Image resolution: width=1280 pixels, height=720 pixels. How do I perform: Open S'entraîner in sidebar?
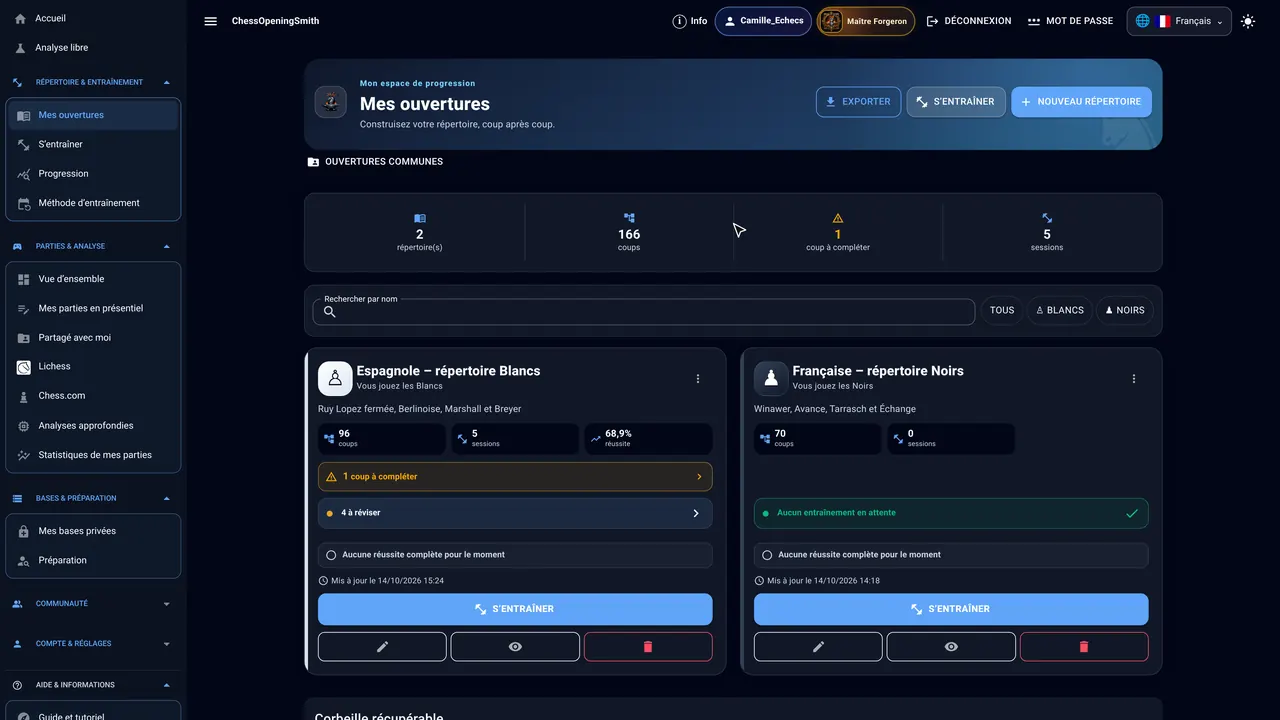coord(93,144)
